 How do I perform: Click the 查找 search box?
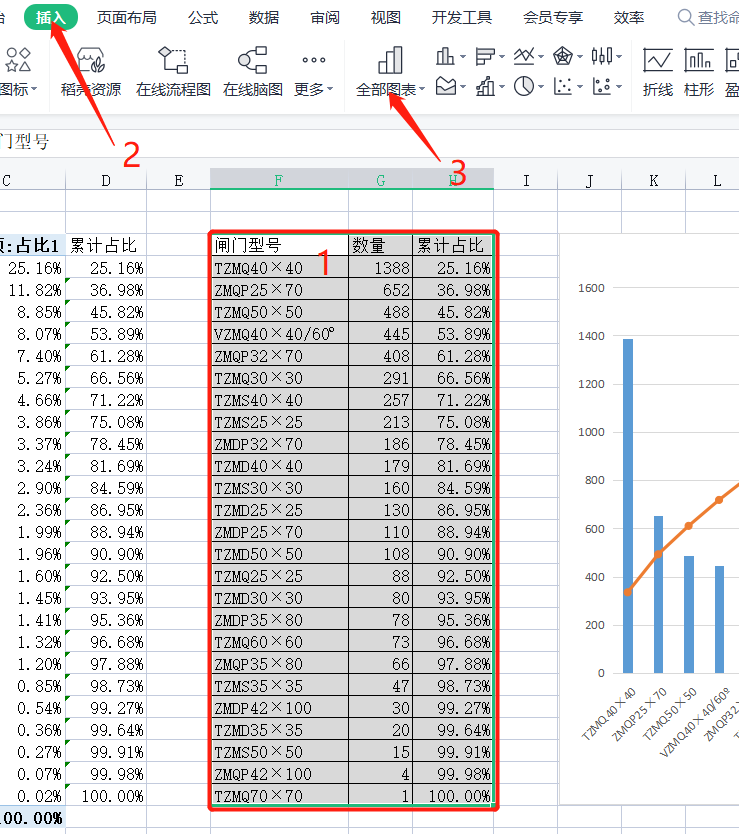[708, 18]
